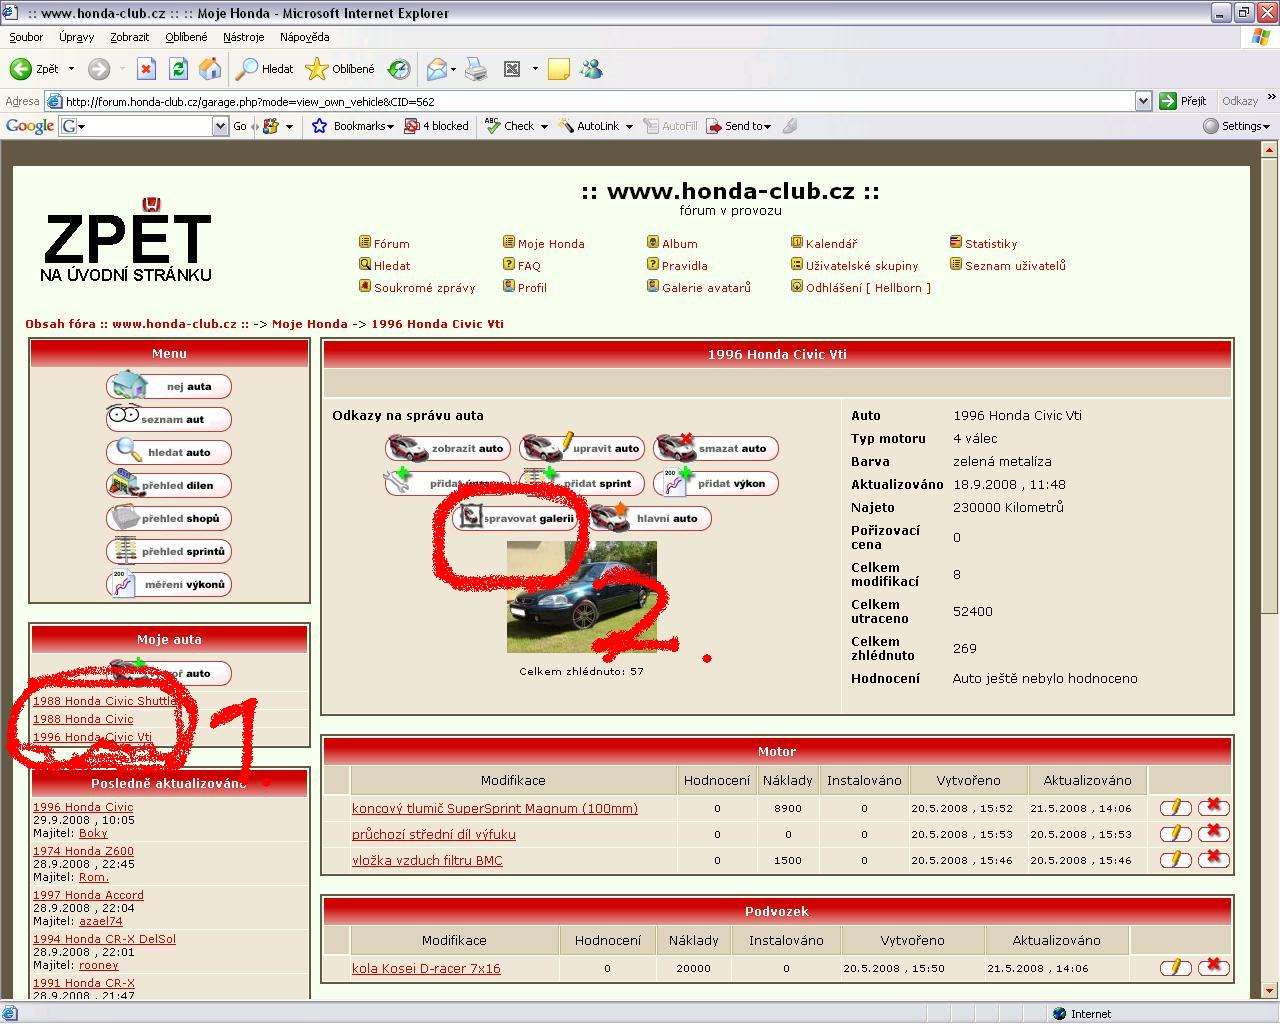The image size is (1280, 1024).
Task: Click the IE Home toolbar icon
Action: click(x=210, y=69)
